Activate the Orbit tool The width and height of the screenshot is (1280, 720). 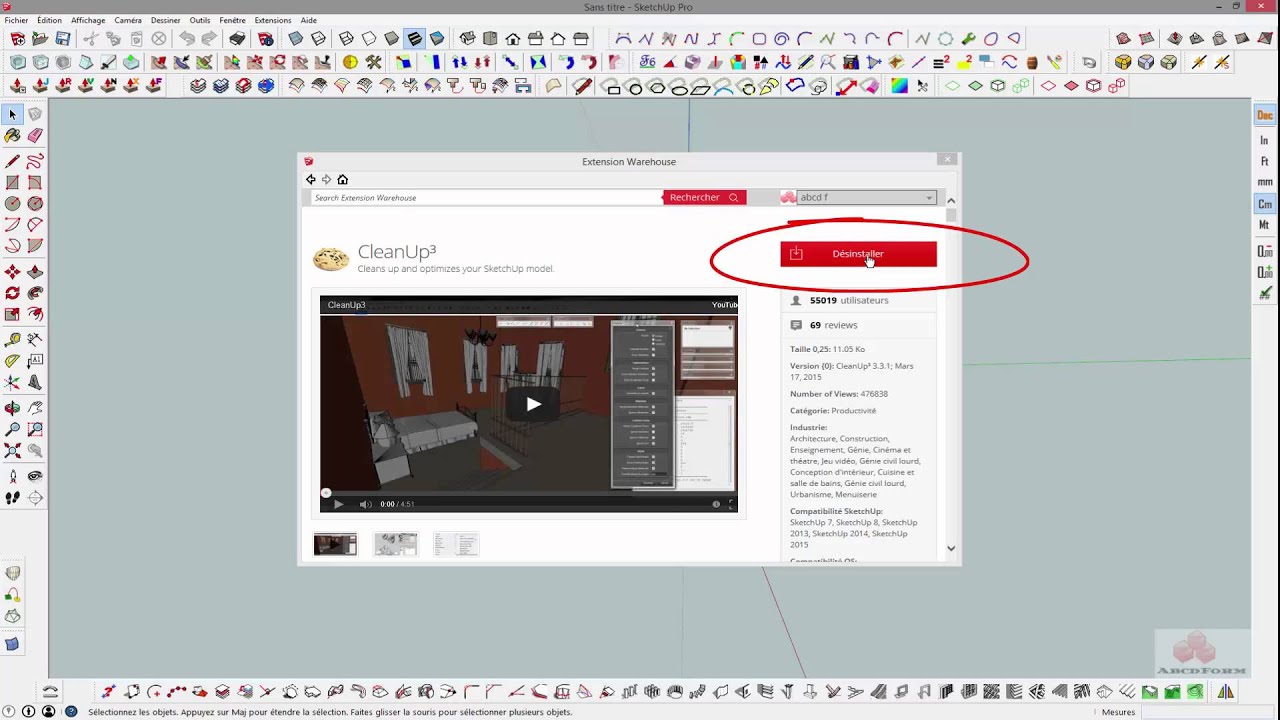(13, 408)
